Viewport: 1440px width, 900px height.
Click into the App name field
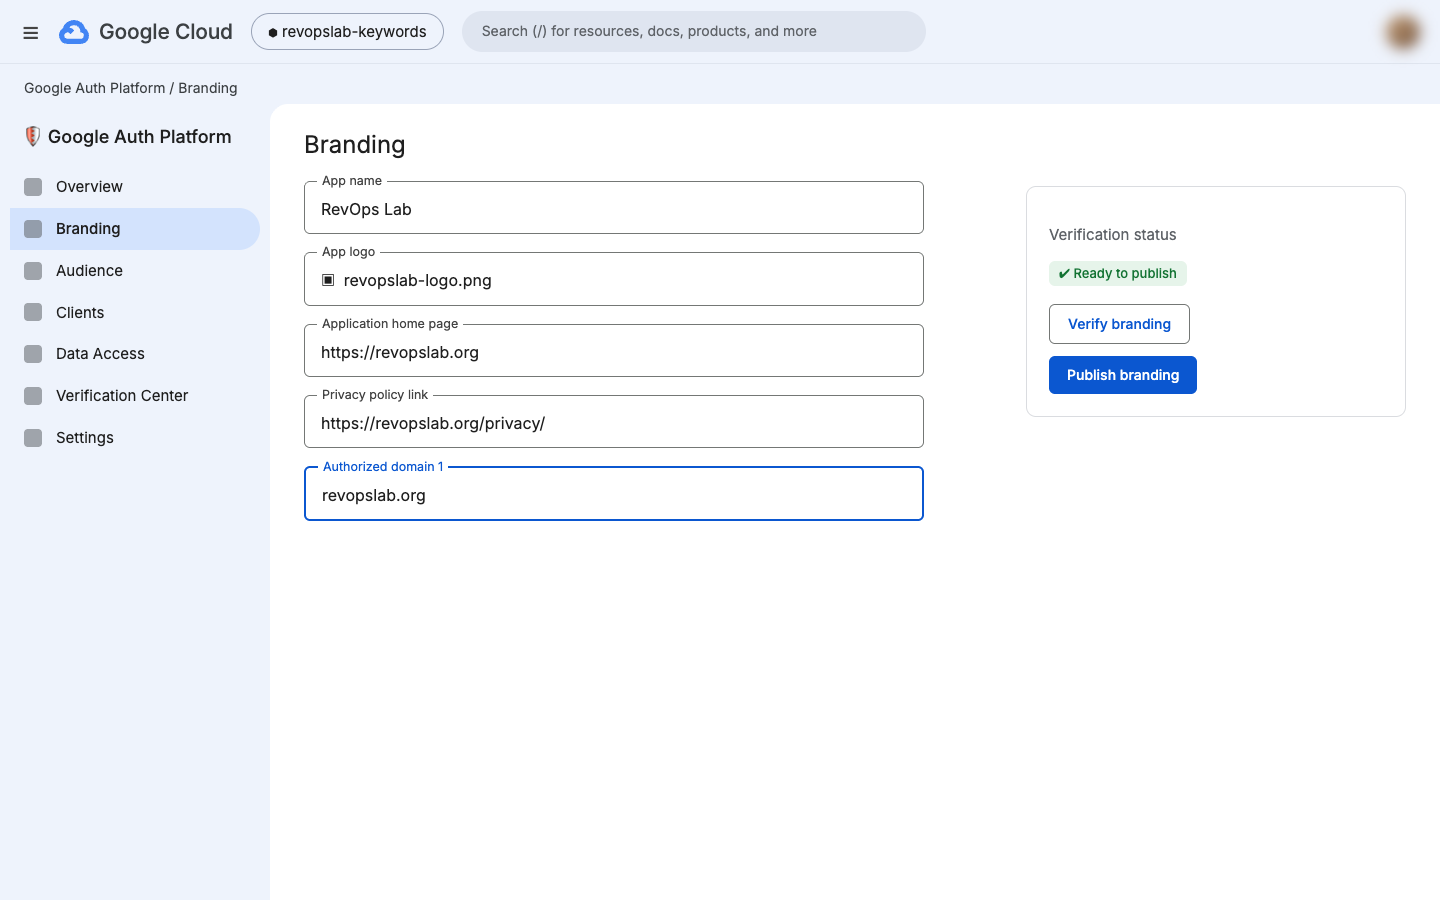click(614, 208)
